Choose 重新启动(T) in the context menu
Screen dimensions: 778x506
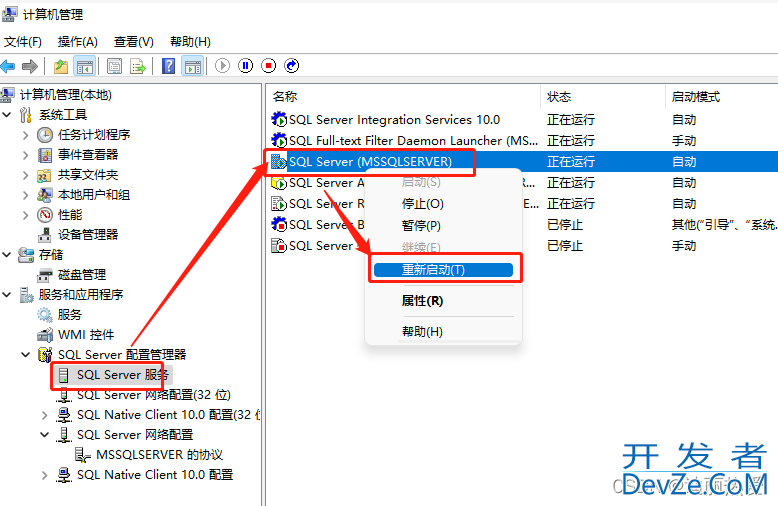[443, 270]
